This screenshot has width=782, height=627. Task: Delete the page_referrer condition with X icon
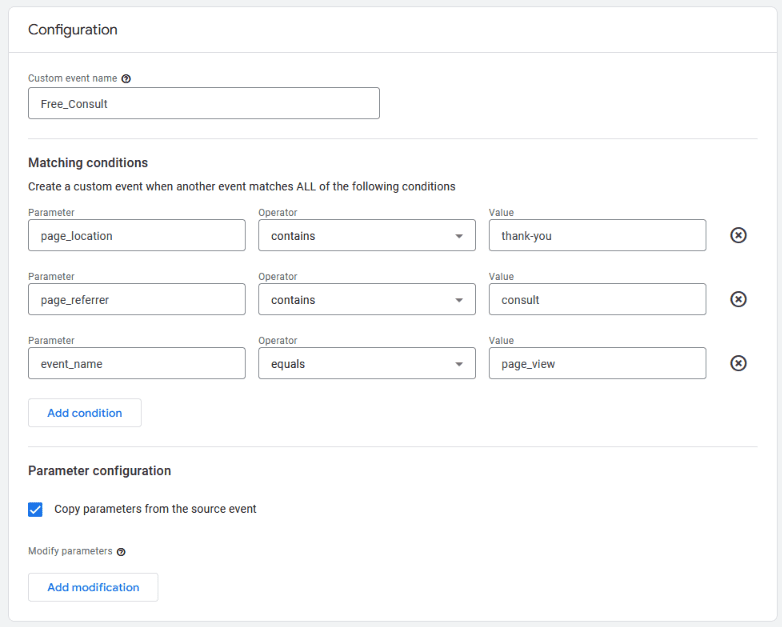[x=738, y=299]
